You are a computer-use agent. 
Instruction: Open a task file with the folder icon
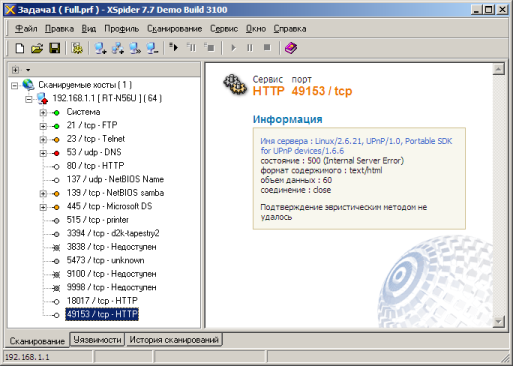point(37,48)
